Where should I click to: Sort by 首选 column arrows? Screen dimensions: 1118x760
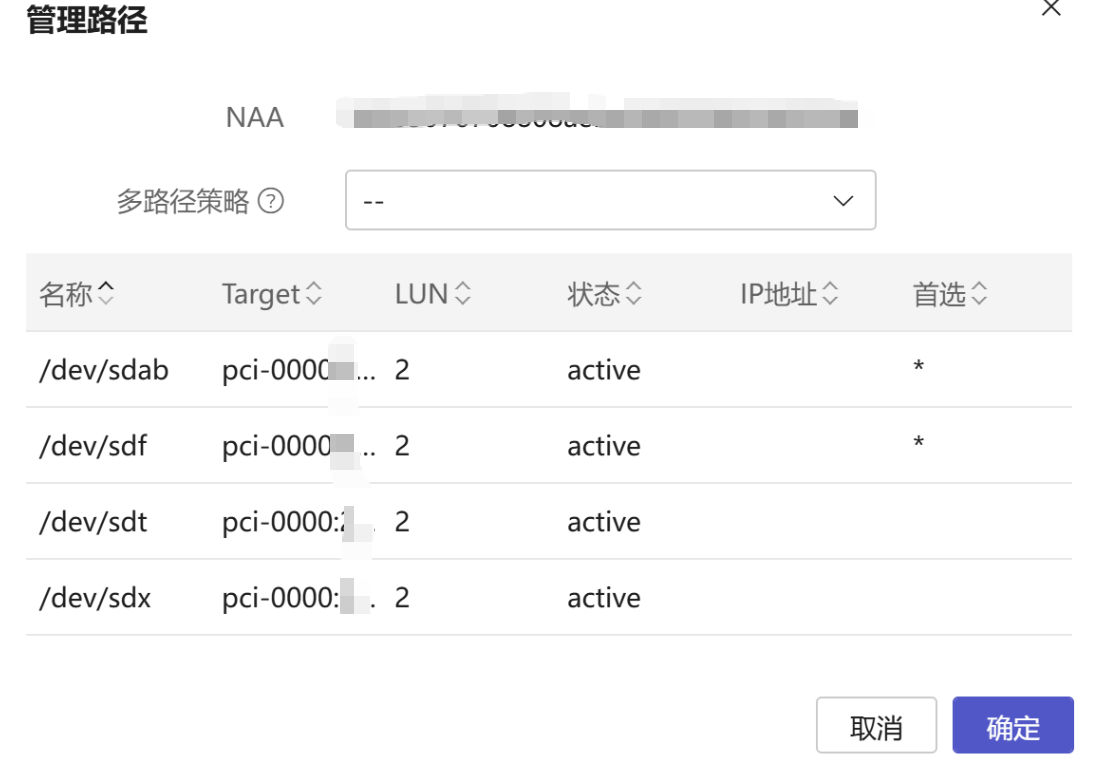coord(979,294)
